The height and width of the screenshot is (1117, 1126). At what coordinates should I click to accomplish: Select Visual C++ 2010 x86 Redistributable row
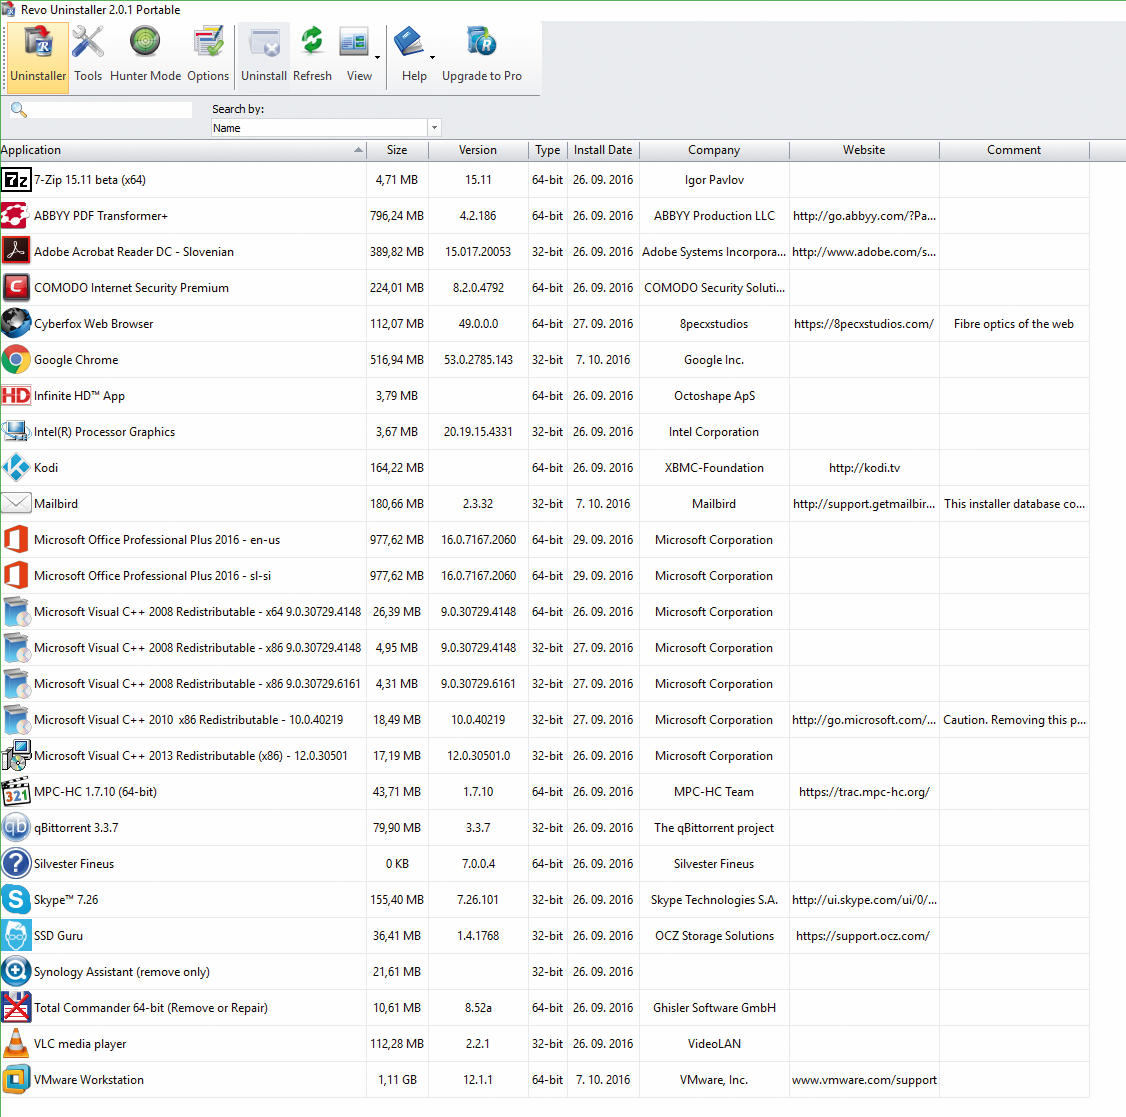click(x=544, y=720)
